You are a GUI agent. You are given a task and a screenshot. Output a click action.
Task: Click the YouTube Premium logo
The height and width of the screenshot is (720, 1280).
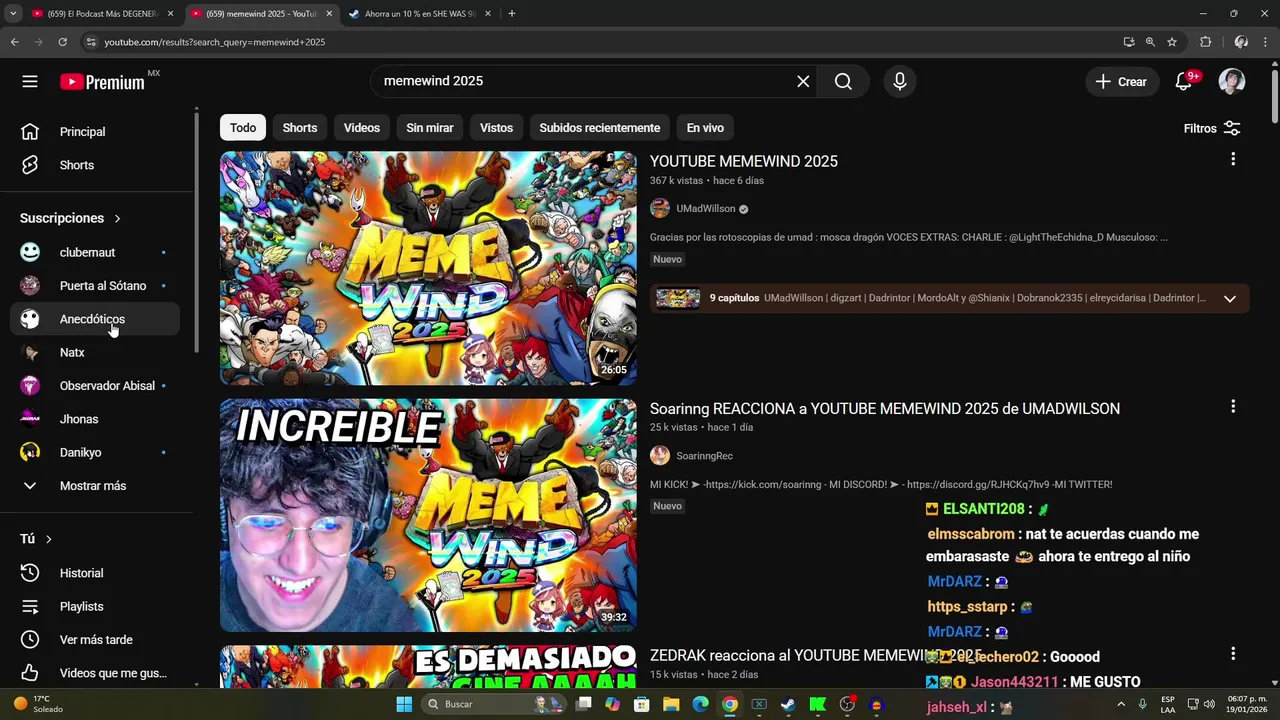[x=103, y=82]
